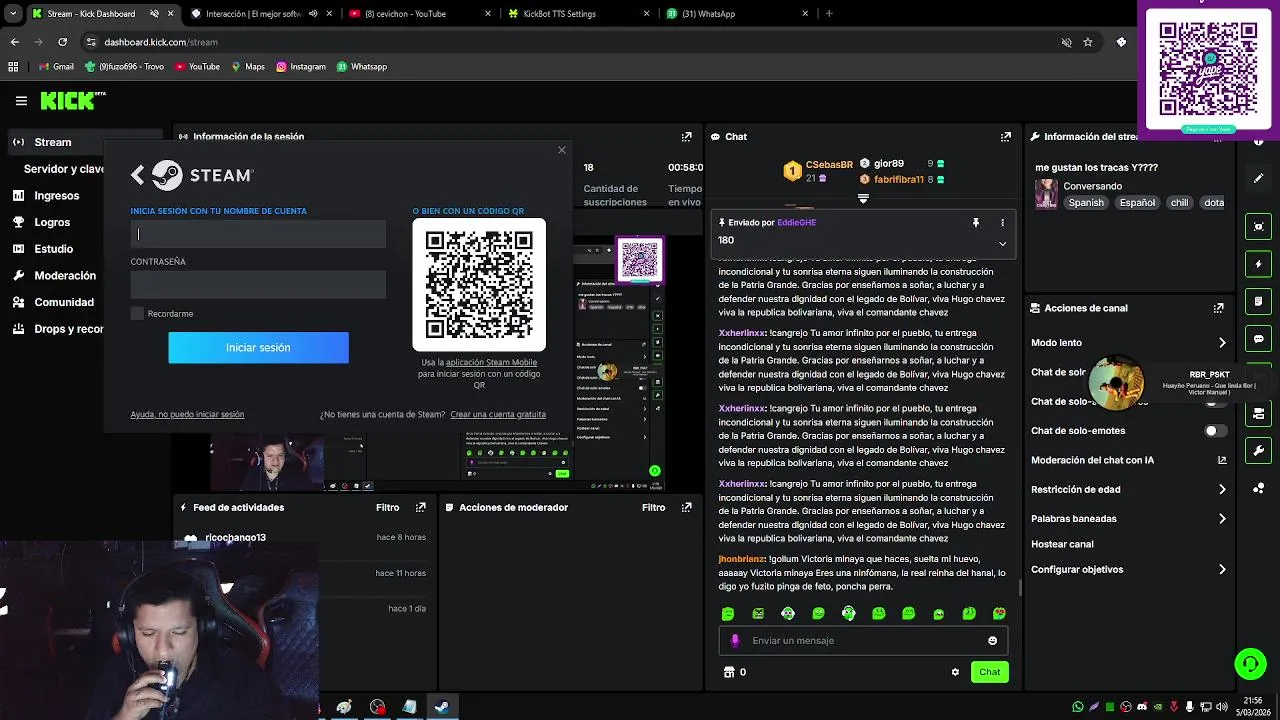Open the Gmail bookmark

click(56, 67)
